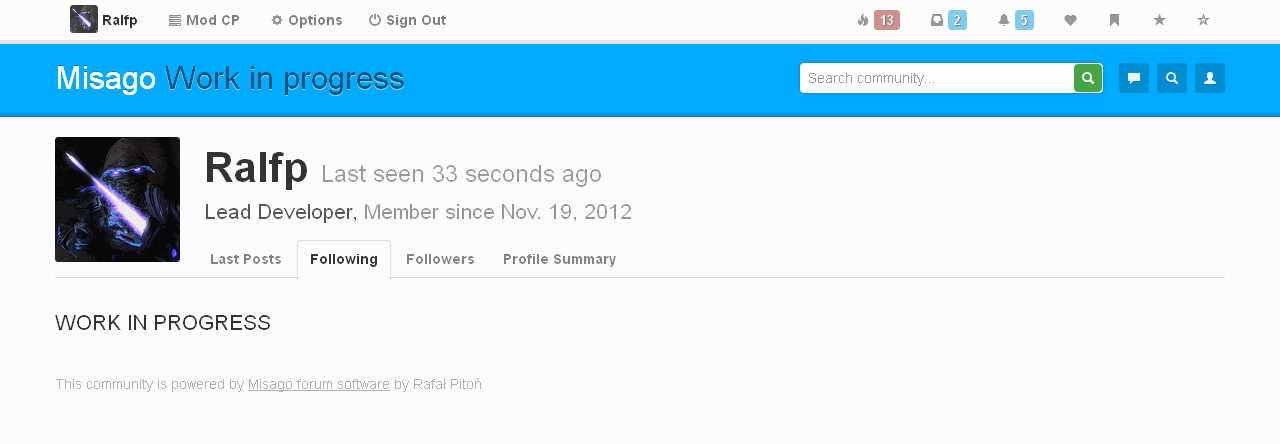Click the fire icon with 13 badge
The width and height of the screenshot is (1280, 444).
tap(877, 20)
